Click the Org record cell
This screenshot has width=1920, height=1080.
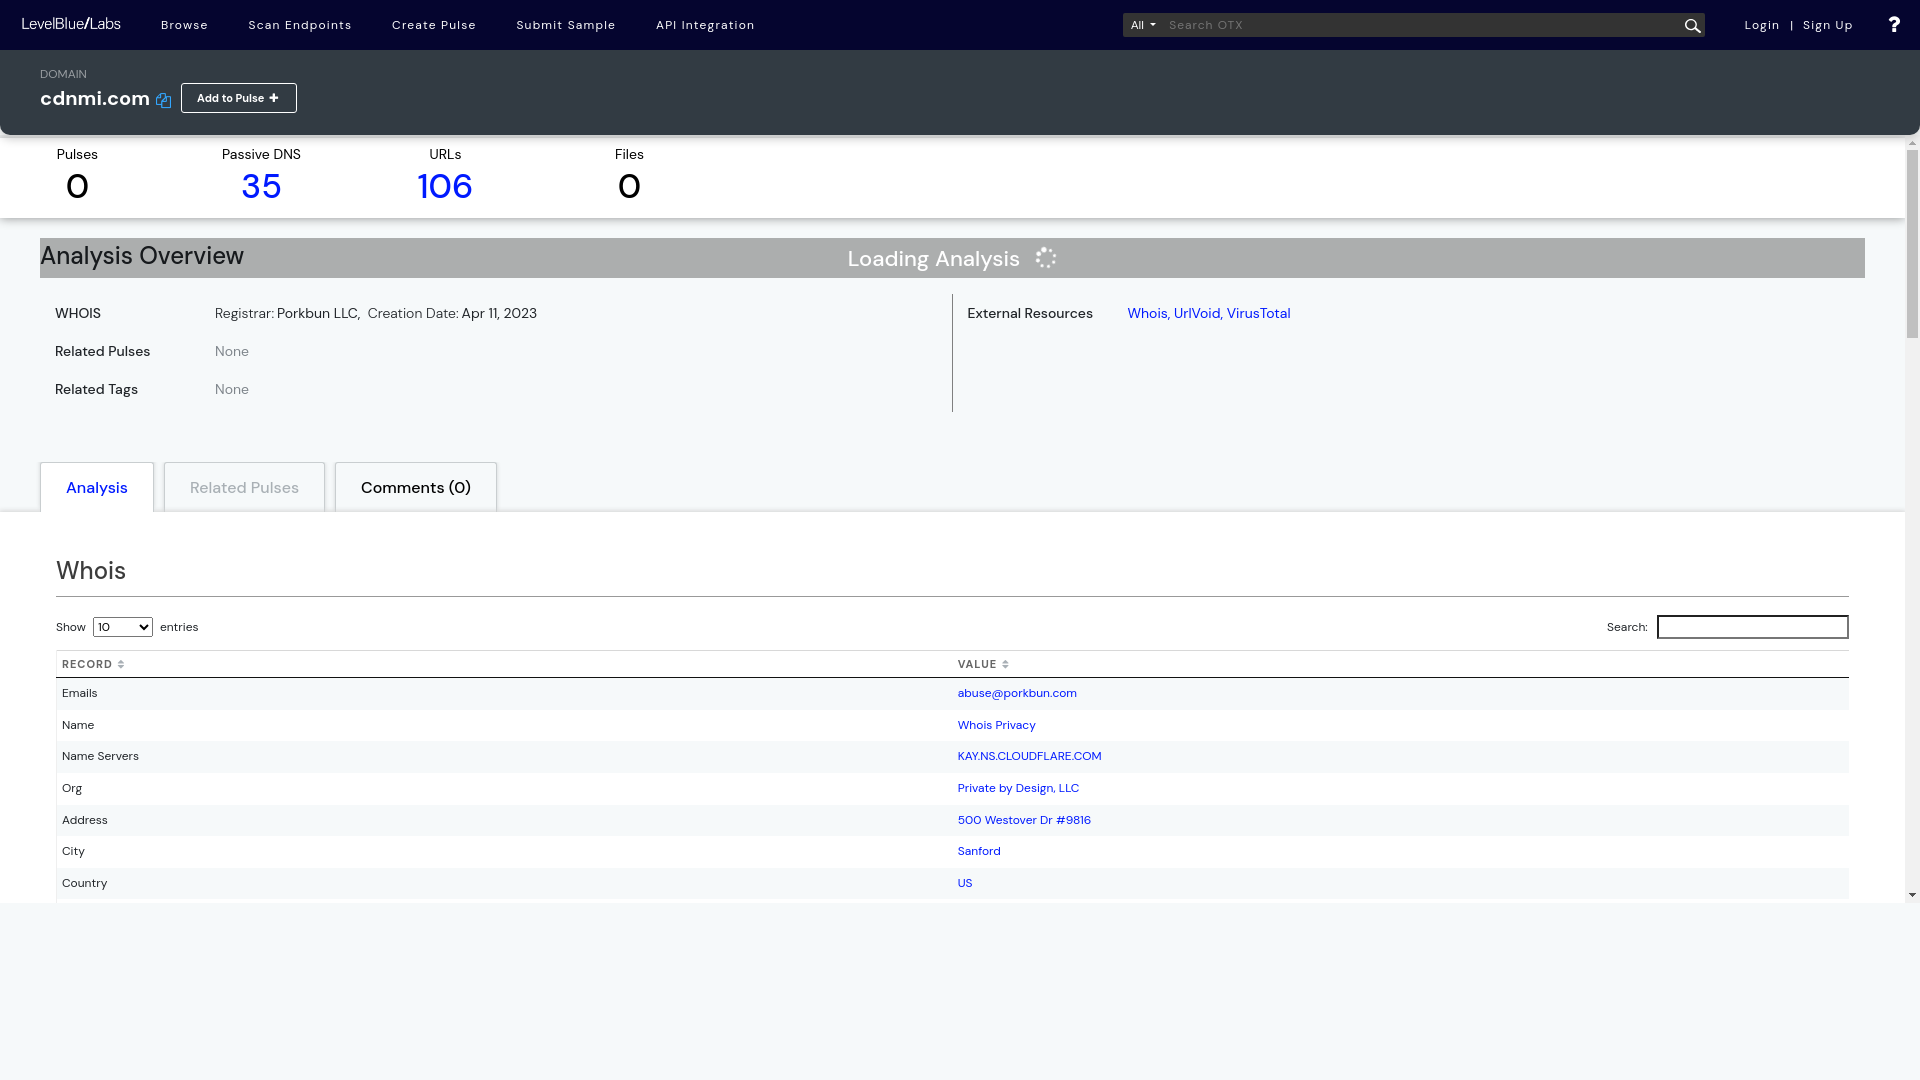72,788
